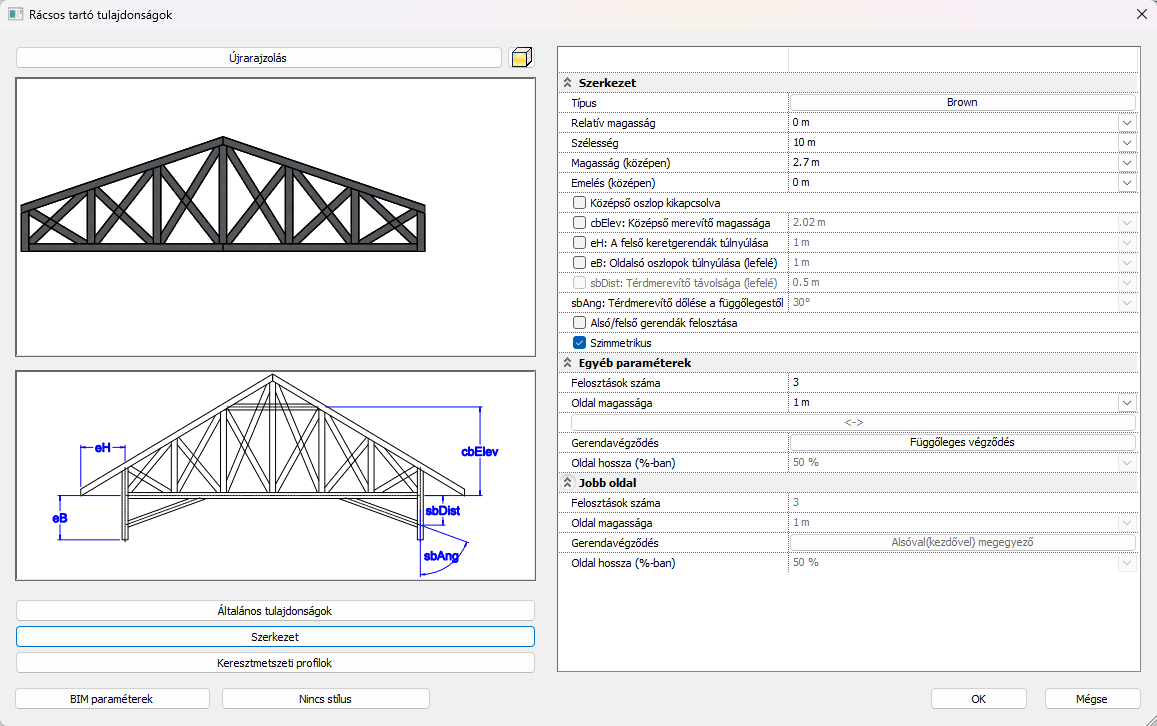
Task: Enable Középső oszlop kikapcsolva checkbox
Action: [x=579, y=203]
